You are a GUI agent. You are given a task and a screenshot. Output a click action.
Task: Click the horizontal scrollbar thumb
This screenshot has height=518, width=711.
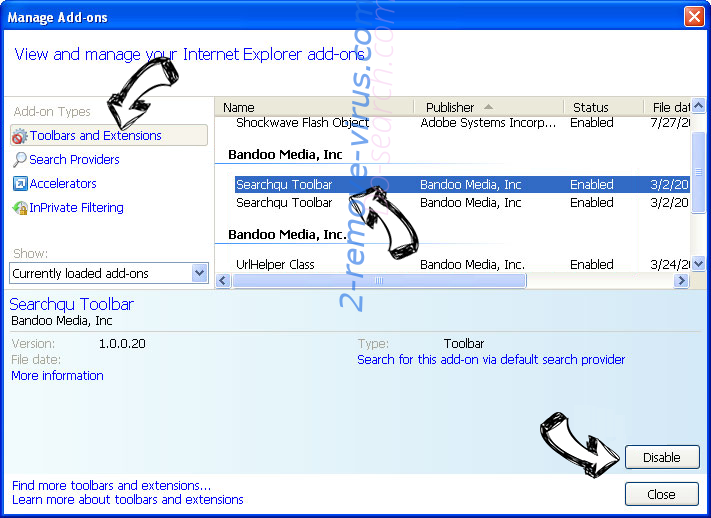379,281
